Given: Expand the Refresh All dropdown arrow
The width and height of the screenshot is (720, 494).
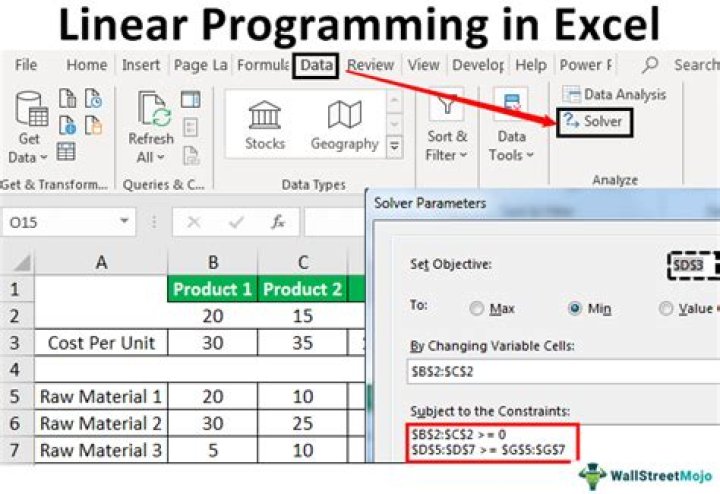Looking at the screenshot, I should pos(161,157).
